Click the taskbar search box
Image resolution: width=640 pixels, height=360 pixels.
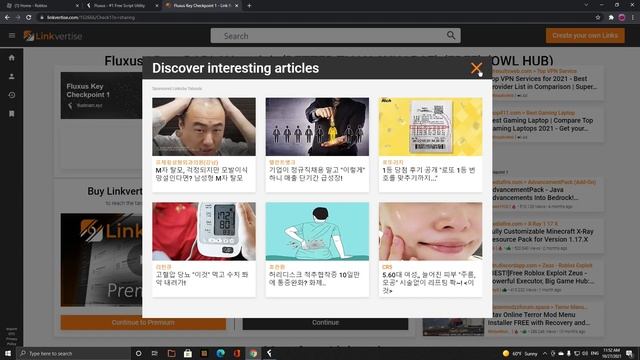[x=73, y=353]
